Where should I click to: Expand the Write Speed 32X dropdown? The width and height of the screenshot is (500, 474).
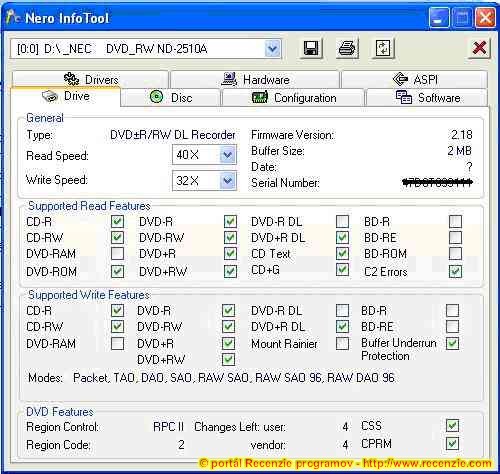click(x=228, y=181)
